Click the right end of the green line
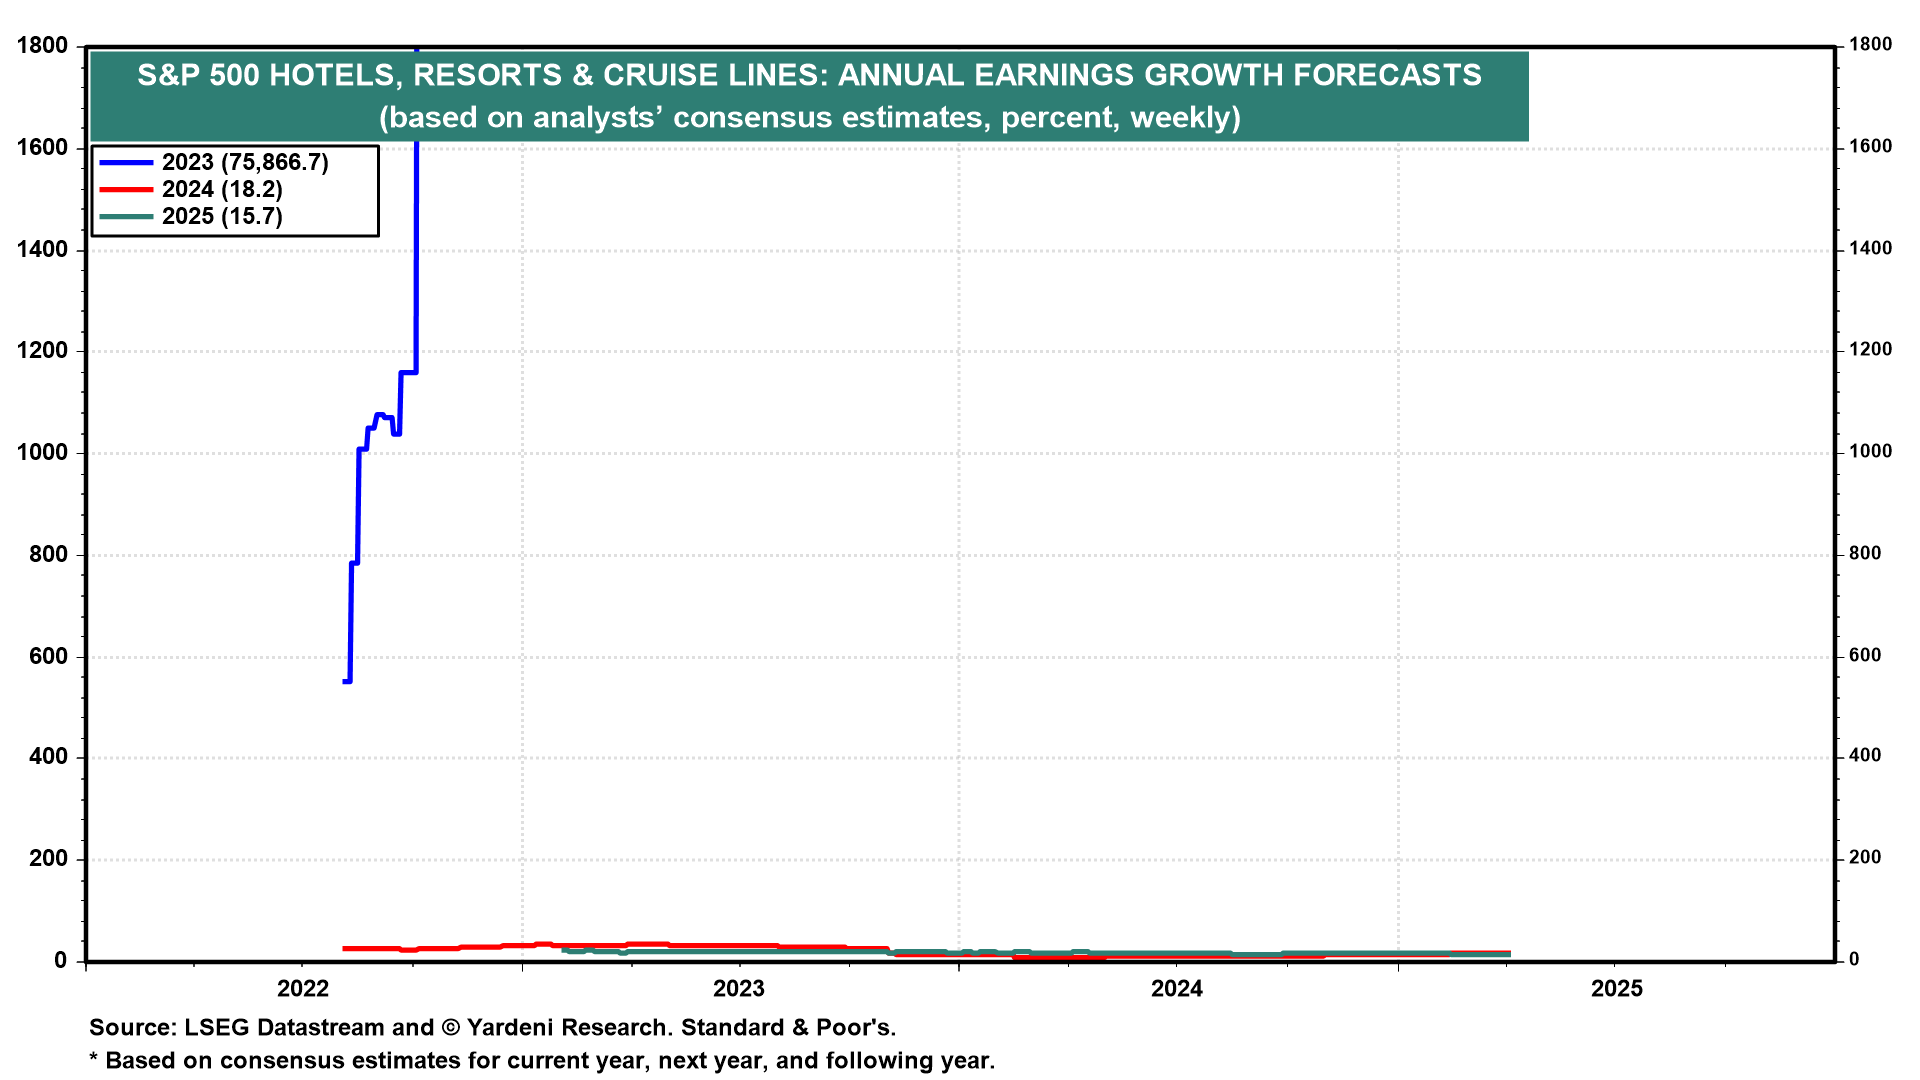The width and height of the screenshot is (1920, 1080). [x=1507, y=954]
